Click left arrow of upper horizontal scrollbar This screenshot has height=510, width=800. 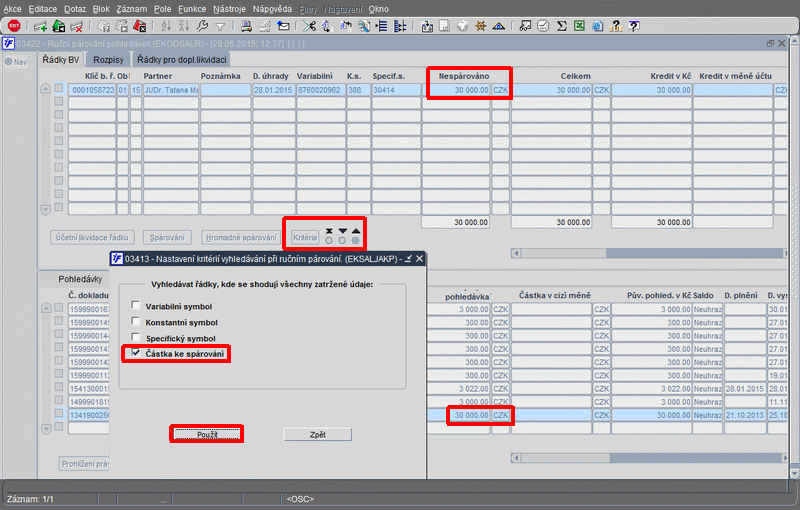[516, 253]
